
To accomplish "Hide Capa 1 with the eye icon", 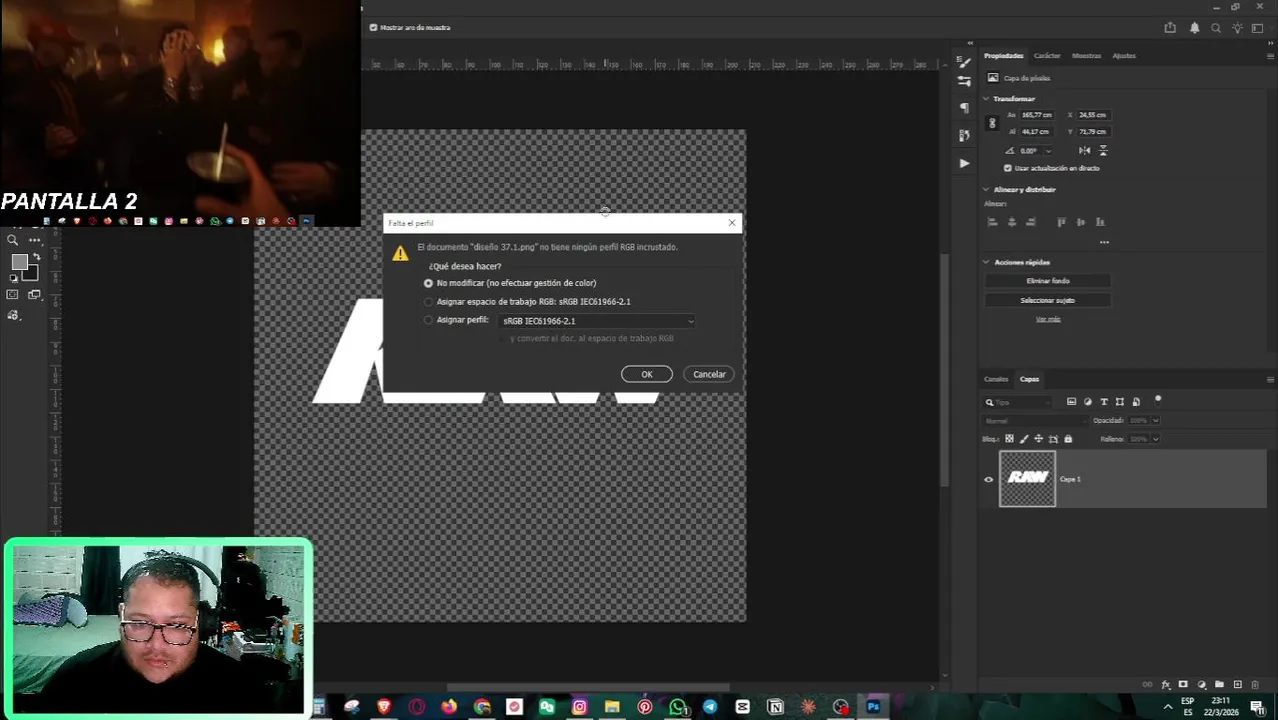I will point(989,479).
